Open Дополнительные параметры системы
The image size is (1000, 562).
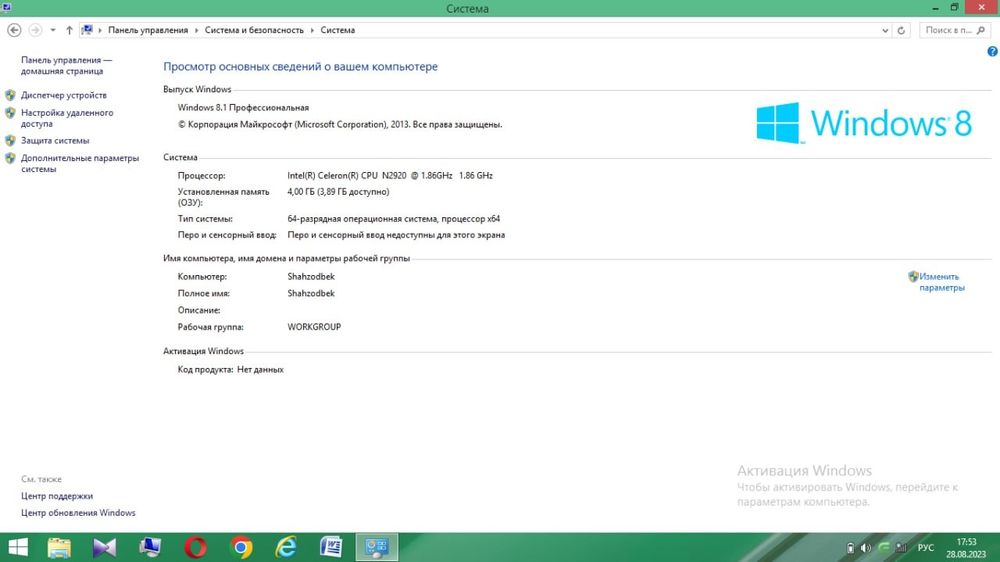pos(80,163)
